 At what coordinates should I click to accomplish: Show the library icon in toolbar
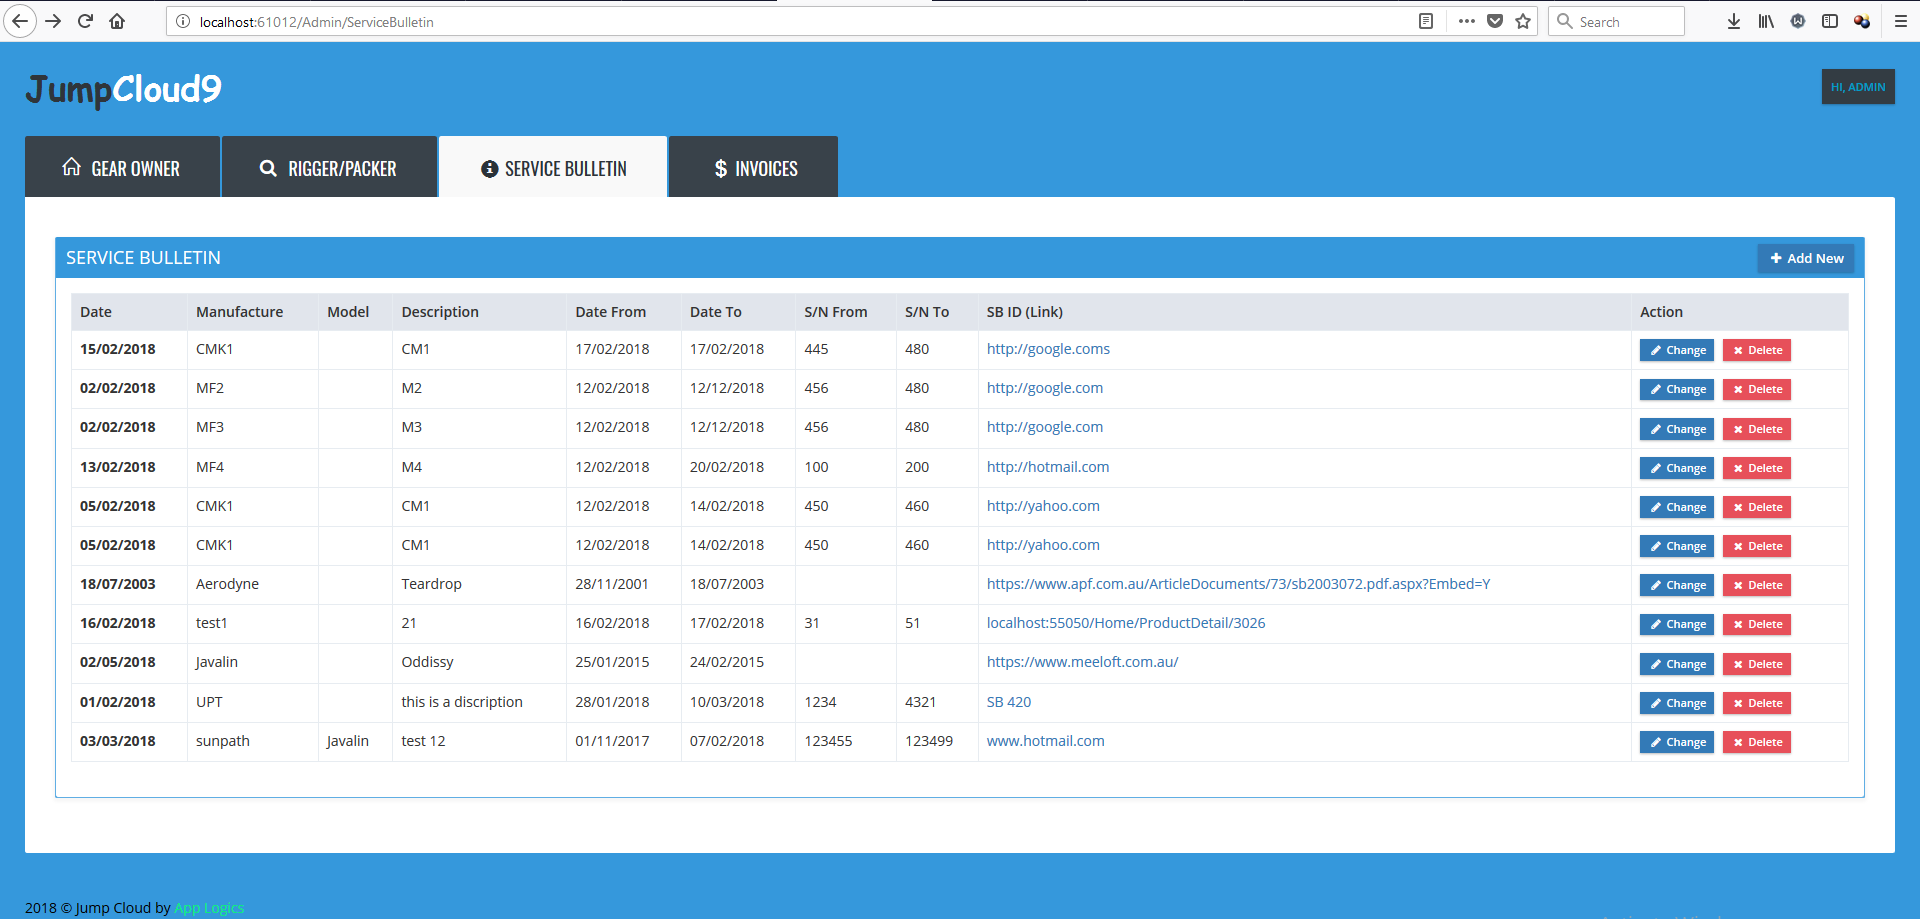(1766, 21)
